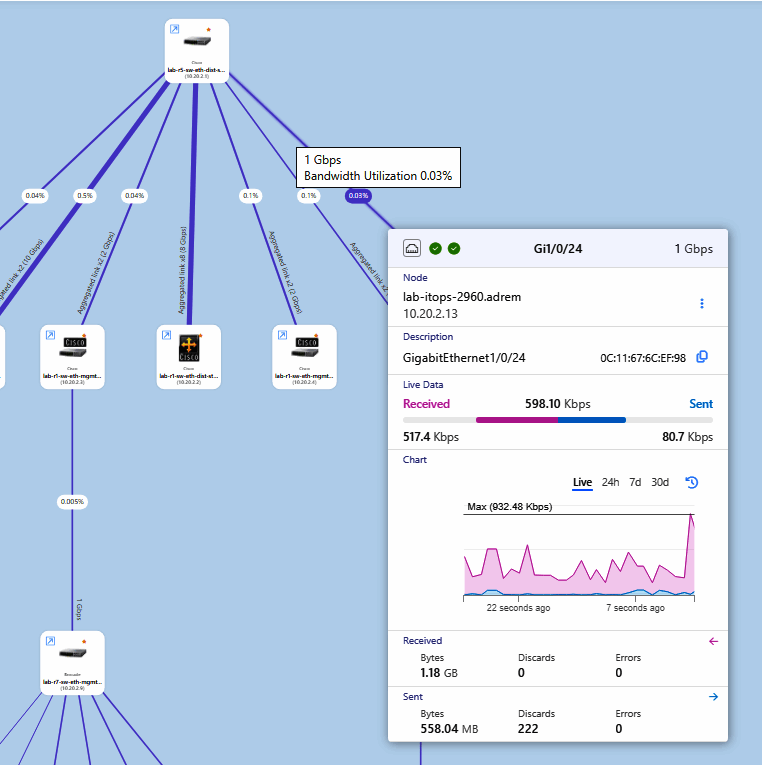Open the three-dot node options menu
The image size is (762, 765).
coord(702,303)
